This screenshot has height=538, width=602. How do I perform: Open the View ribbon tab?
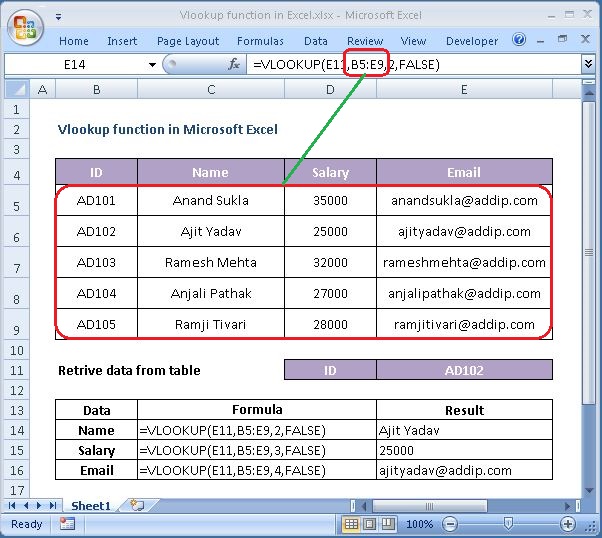click(x=413, y=41)
